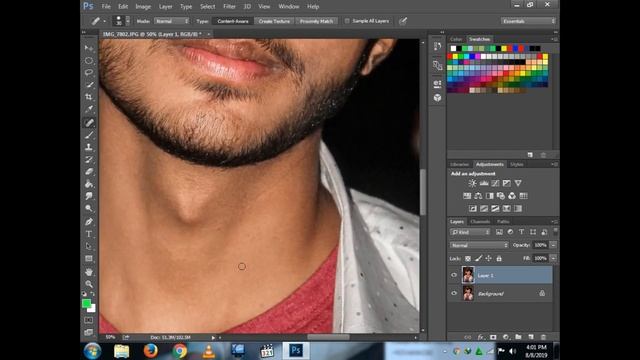Select the Path Selection tool
Screen dimensions: 640x360
point(89,246)
